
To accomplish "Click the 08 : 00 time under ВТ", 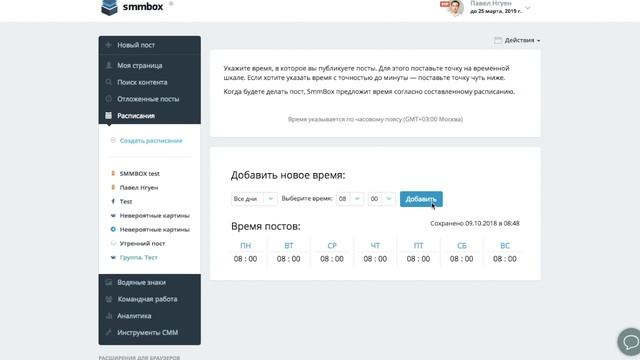I will (289, 259).
